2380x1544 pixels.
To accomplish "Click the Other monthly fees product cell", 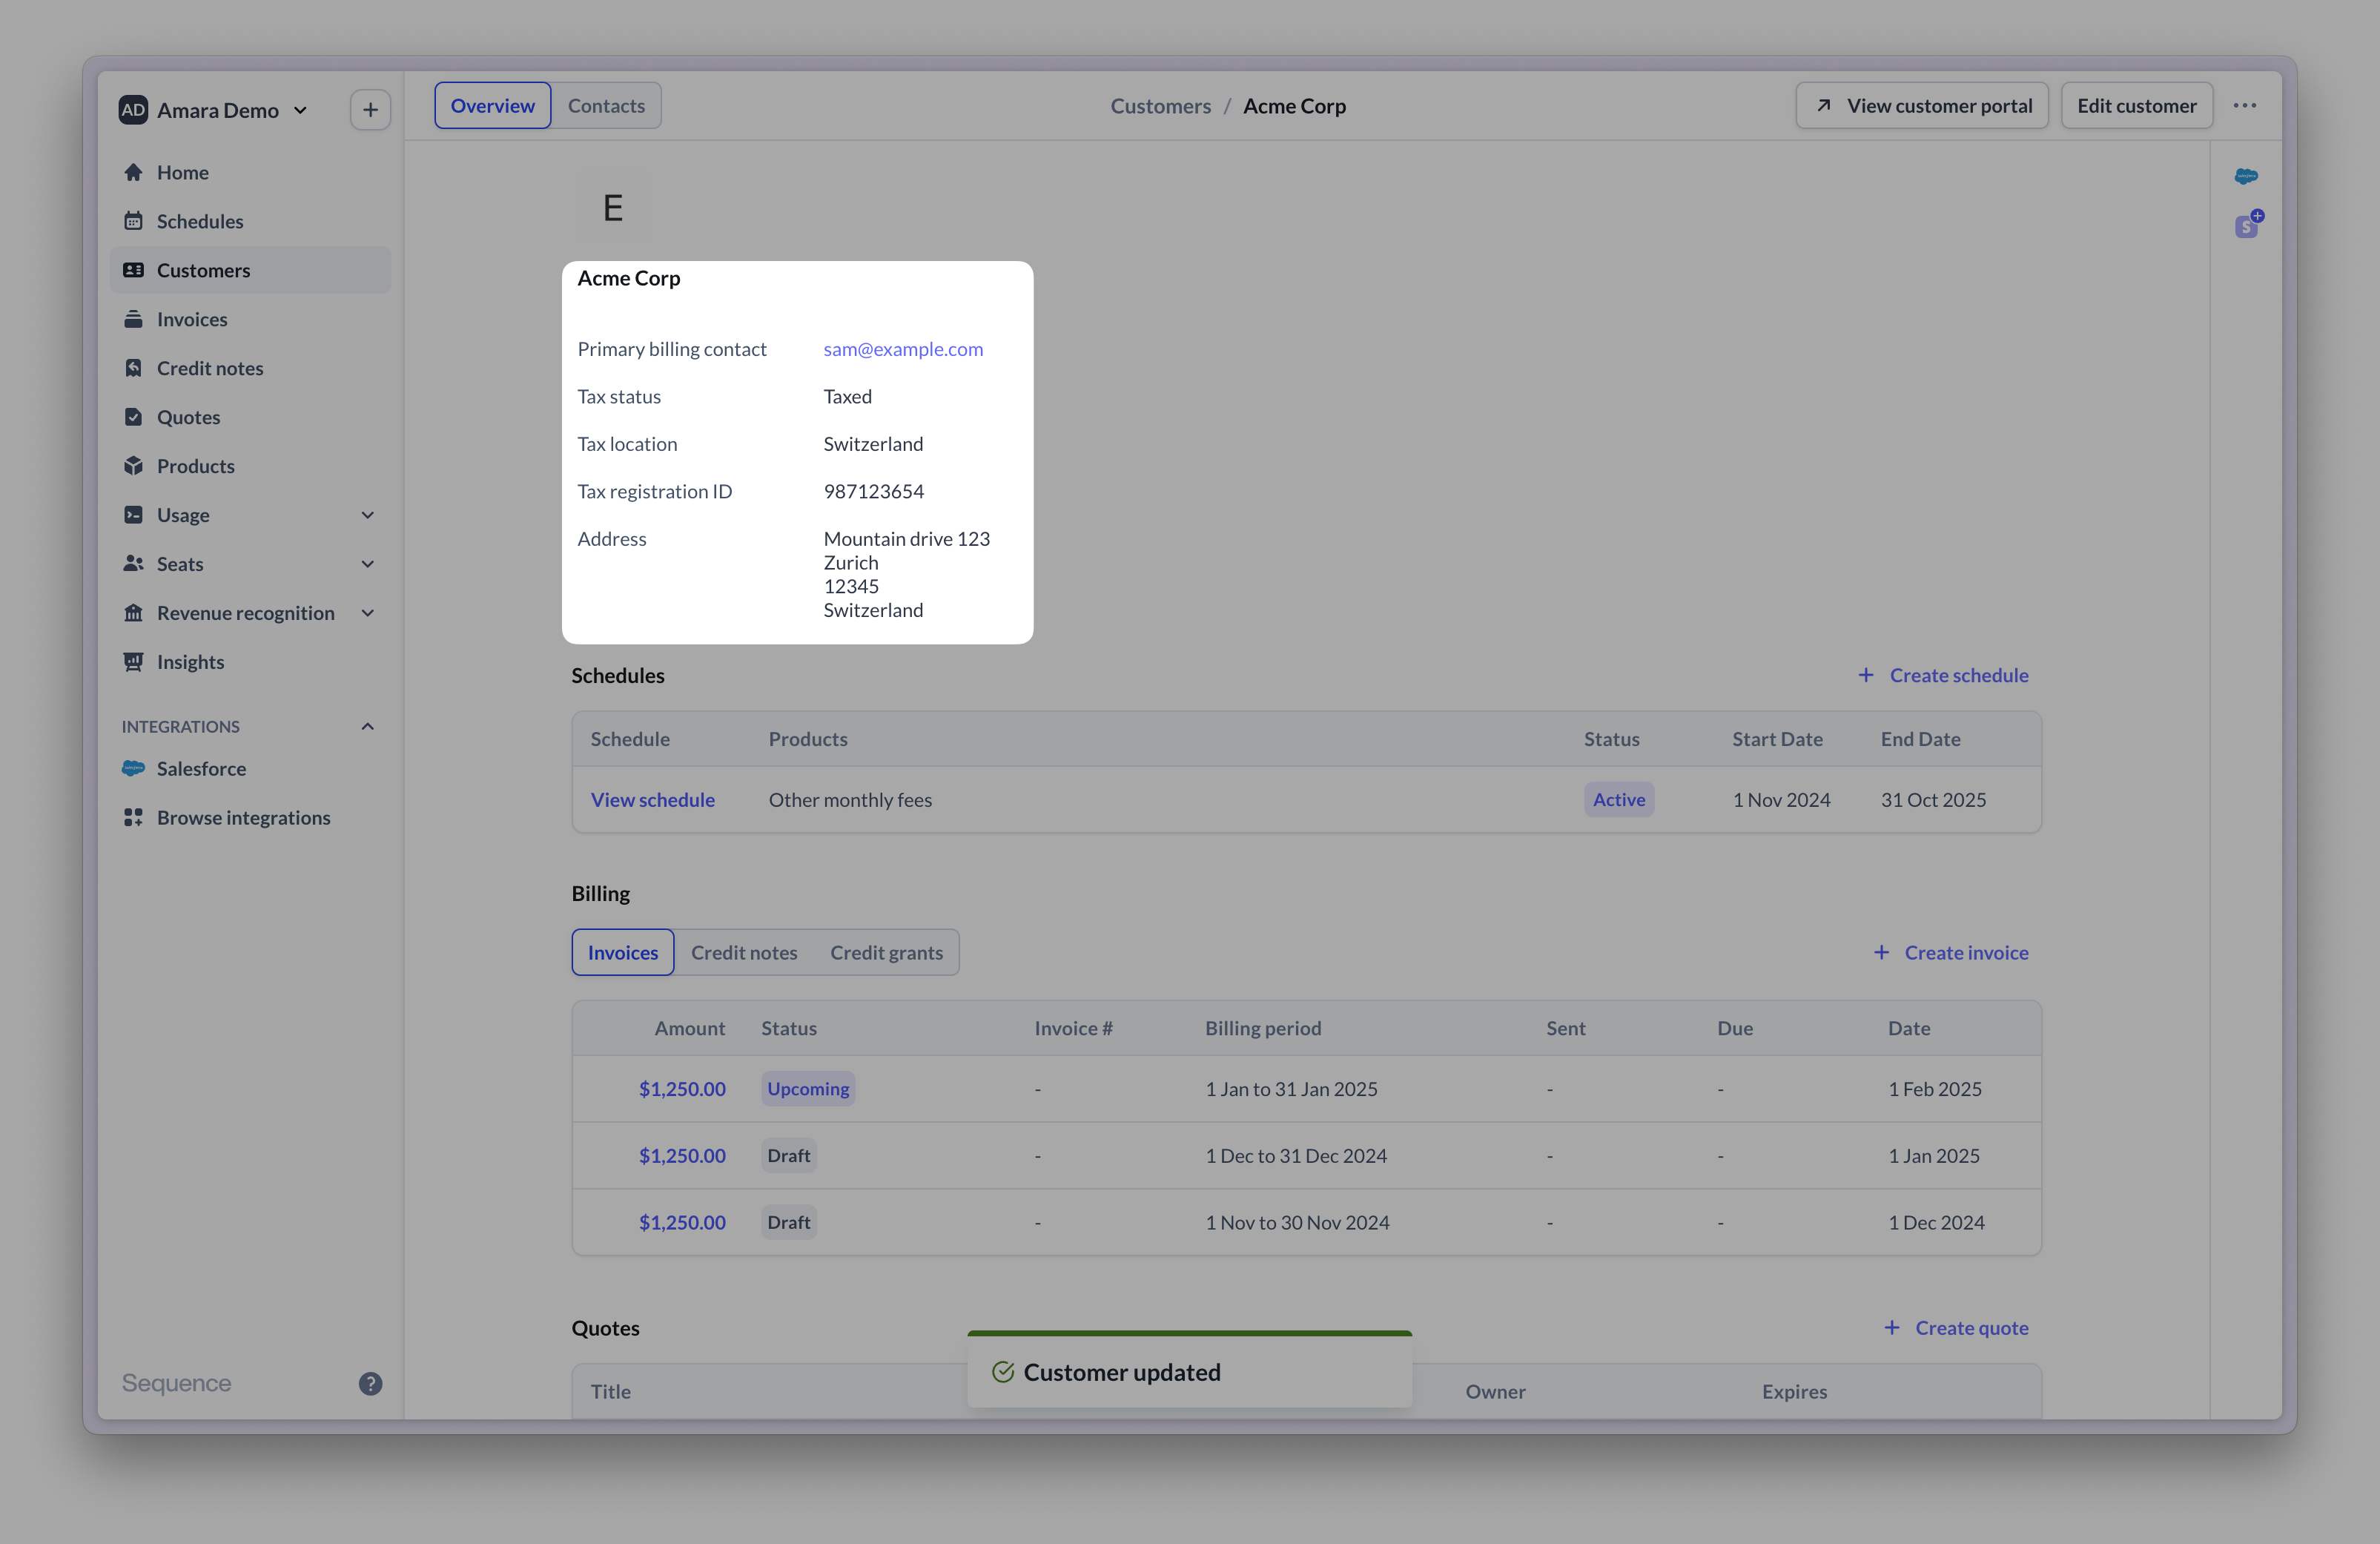I will [850, 799].
